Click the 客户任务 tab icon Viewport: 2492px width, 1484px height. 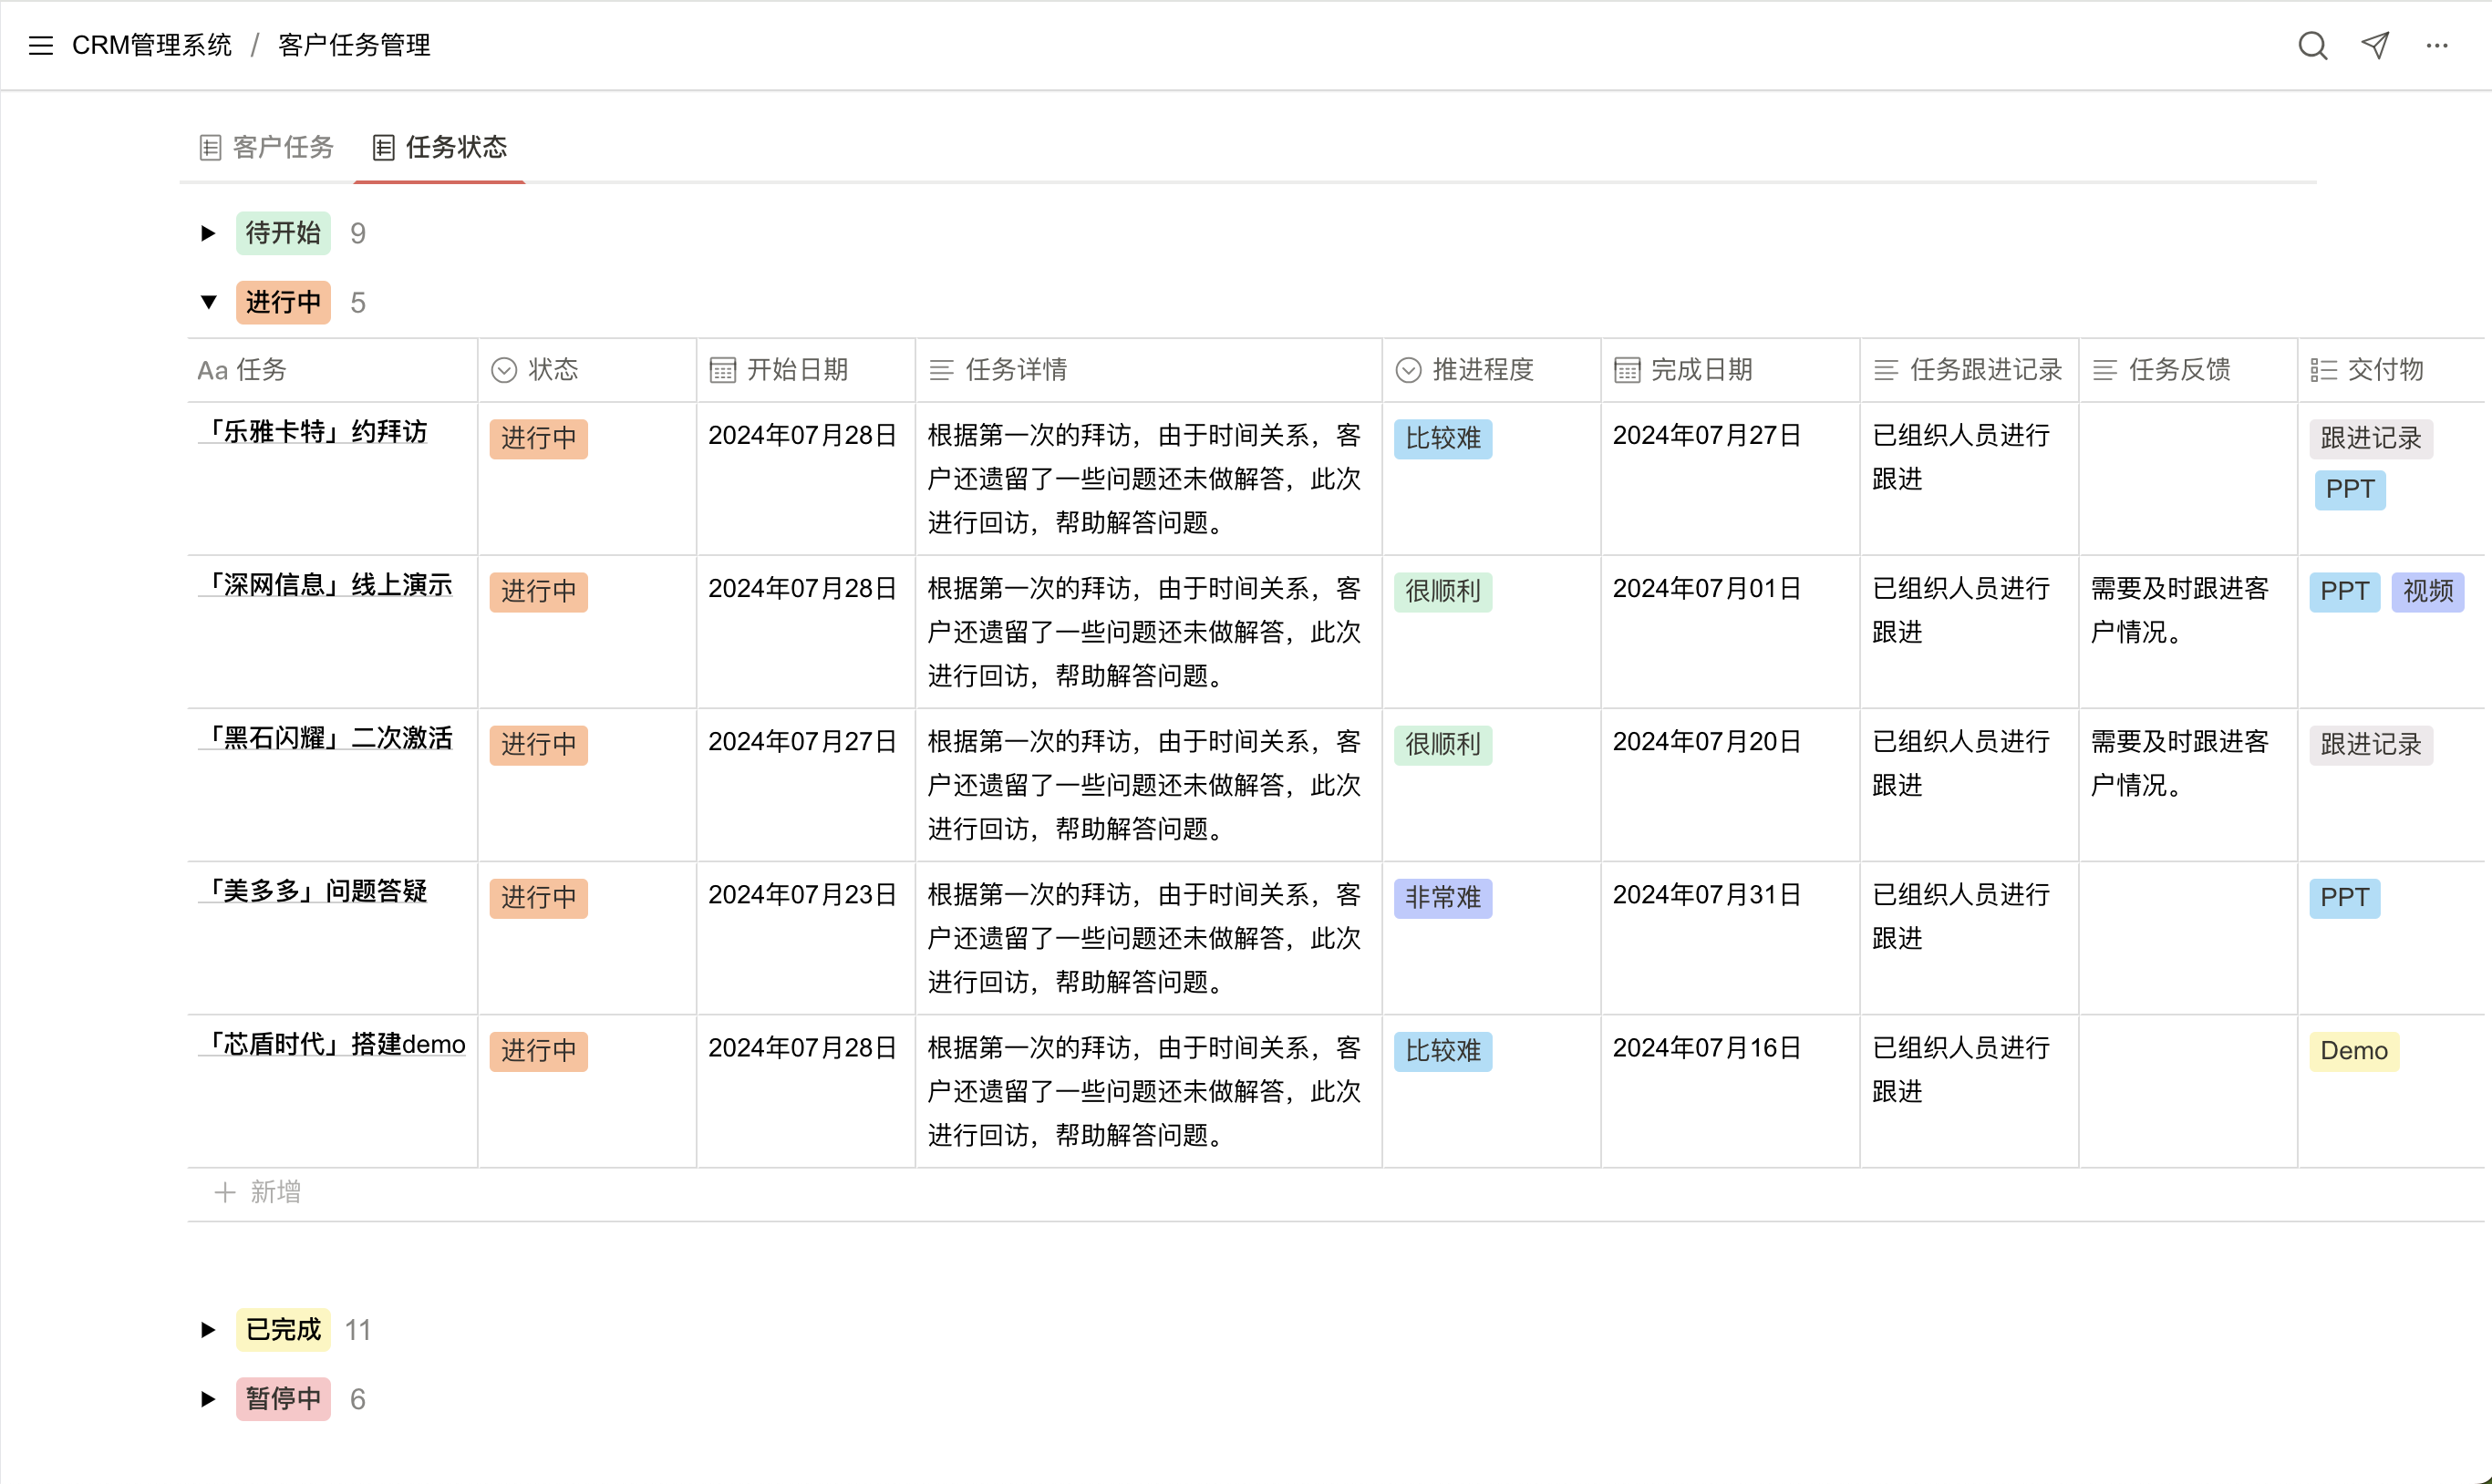[210, 147]
